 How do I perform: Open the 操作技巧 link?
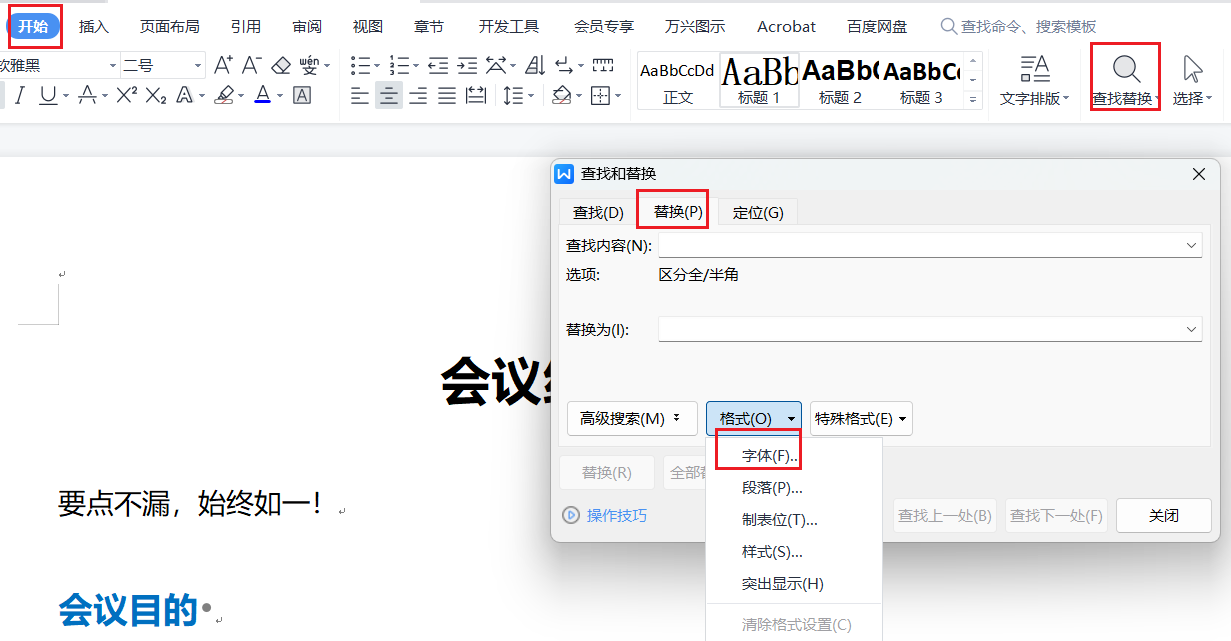click(616, 516)
